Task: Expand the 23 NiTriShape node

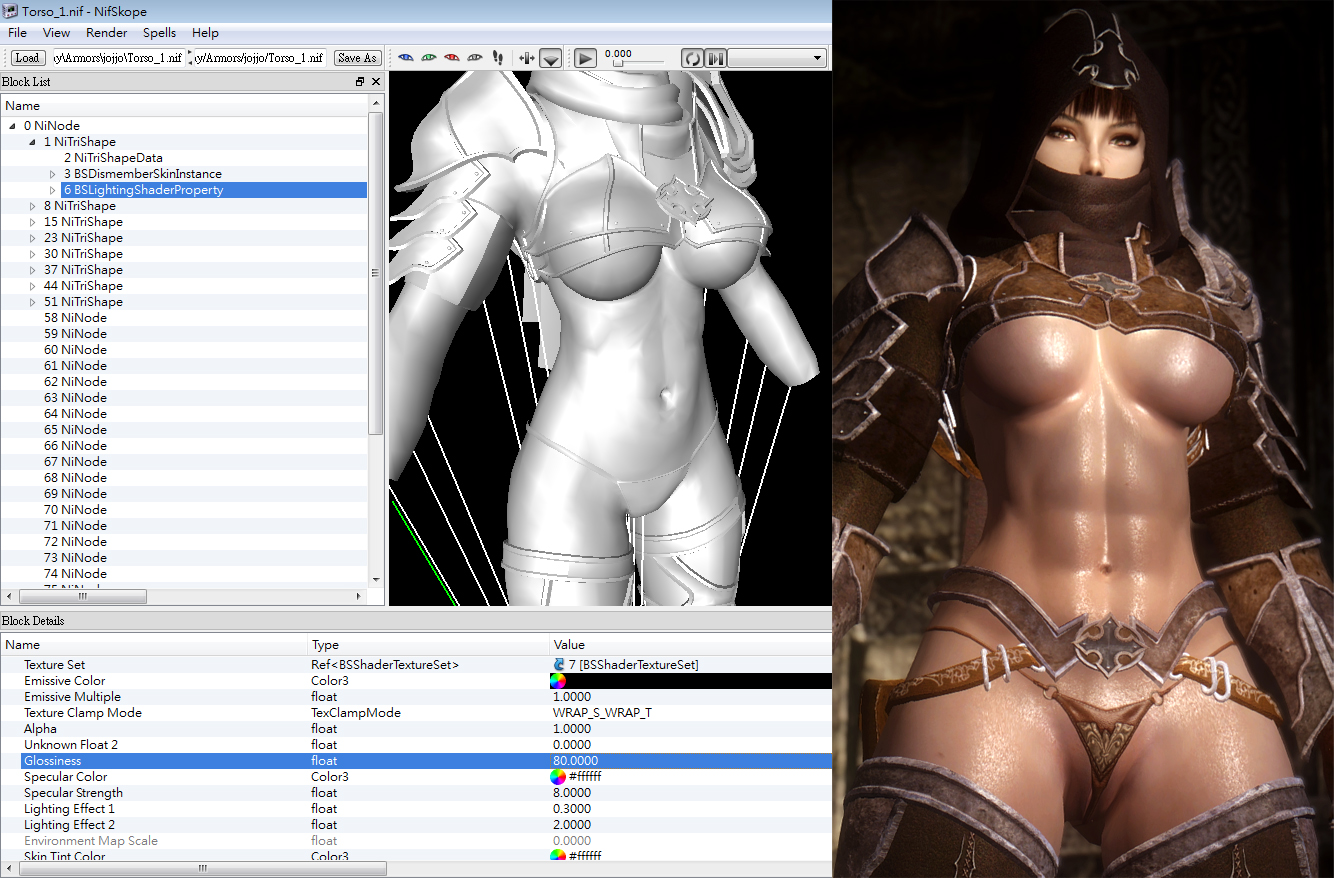Action: tap(33, 238)
